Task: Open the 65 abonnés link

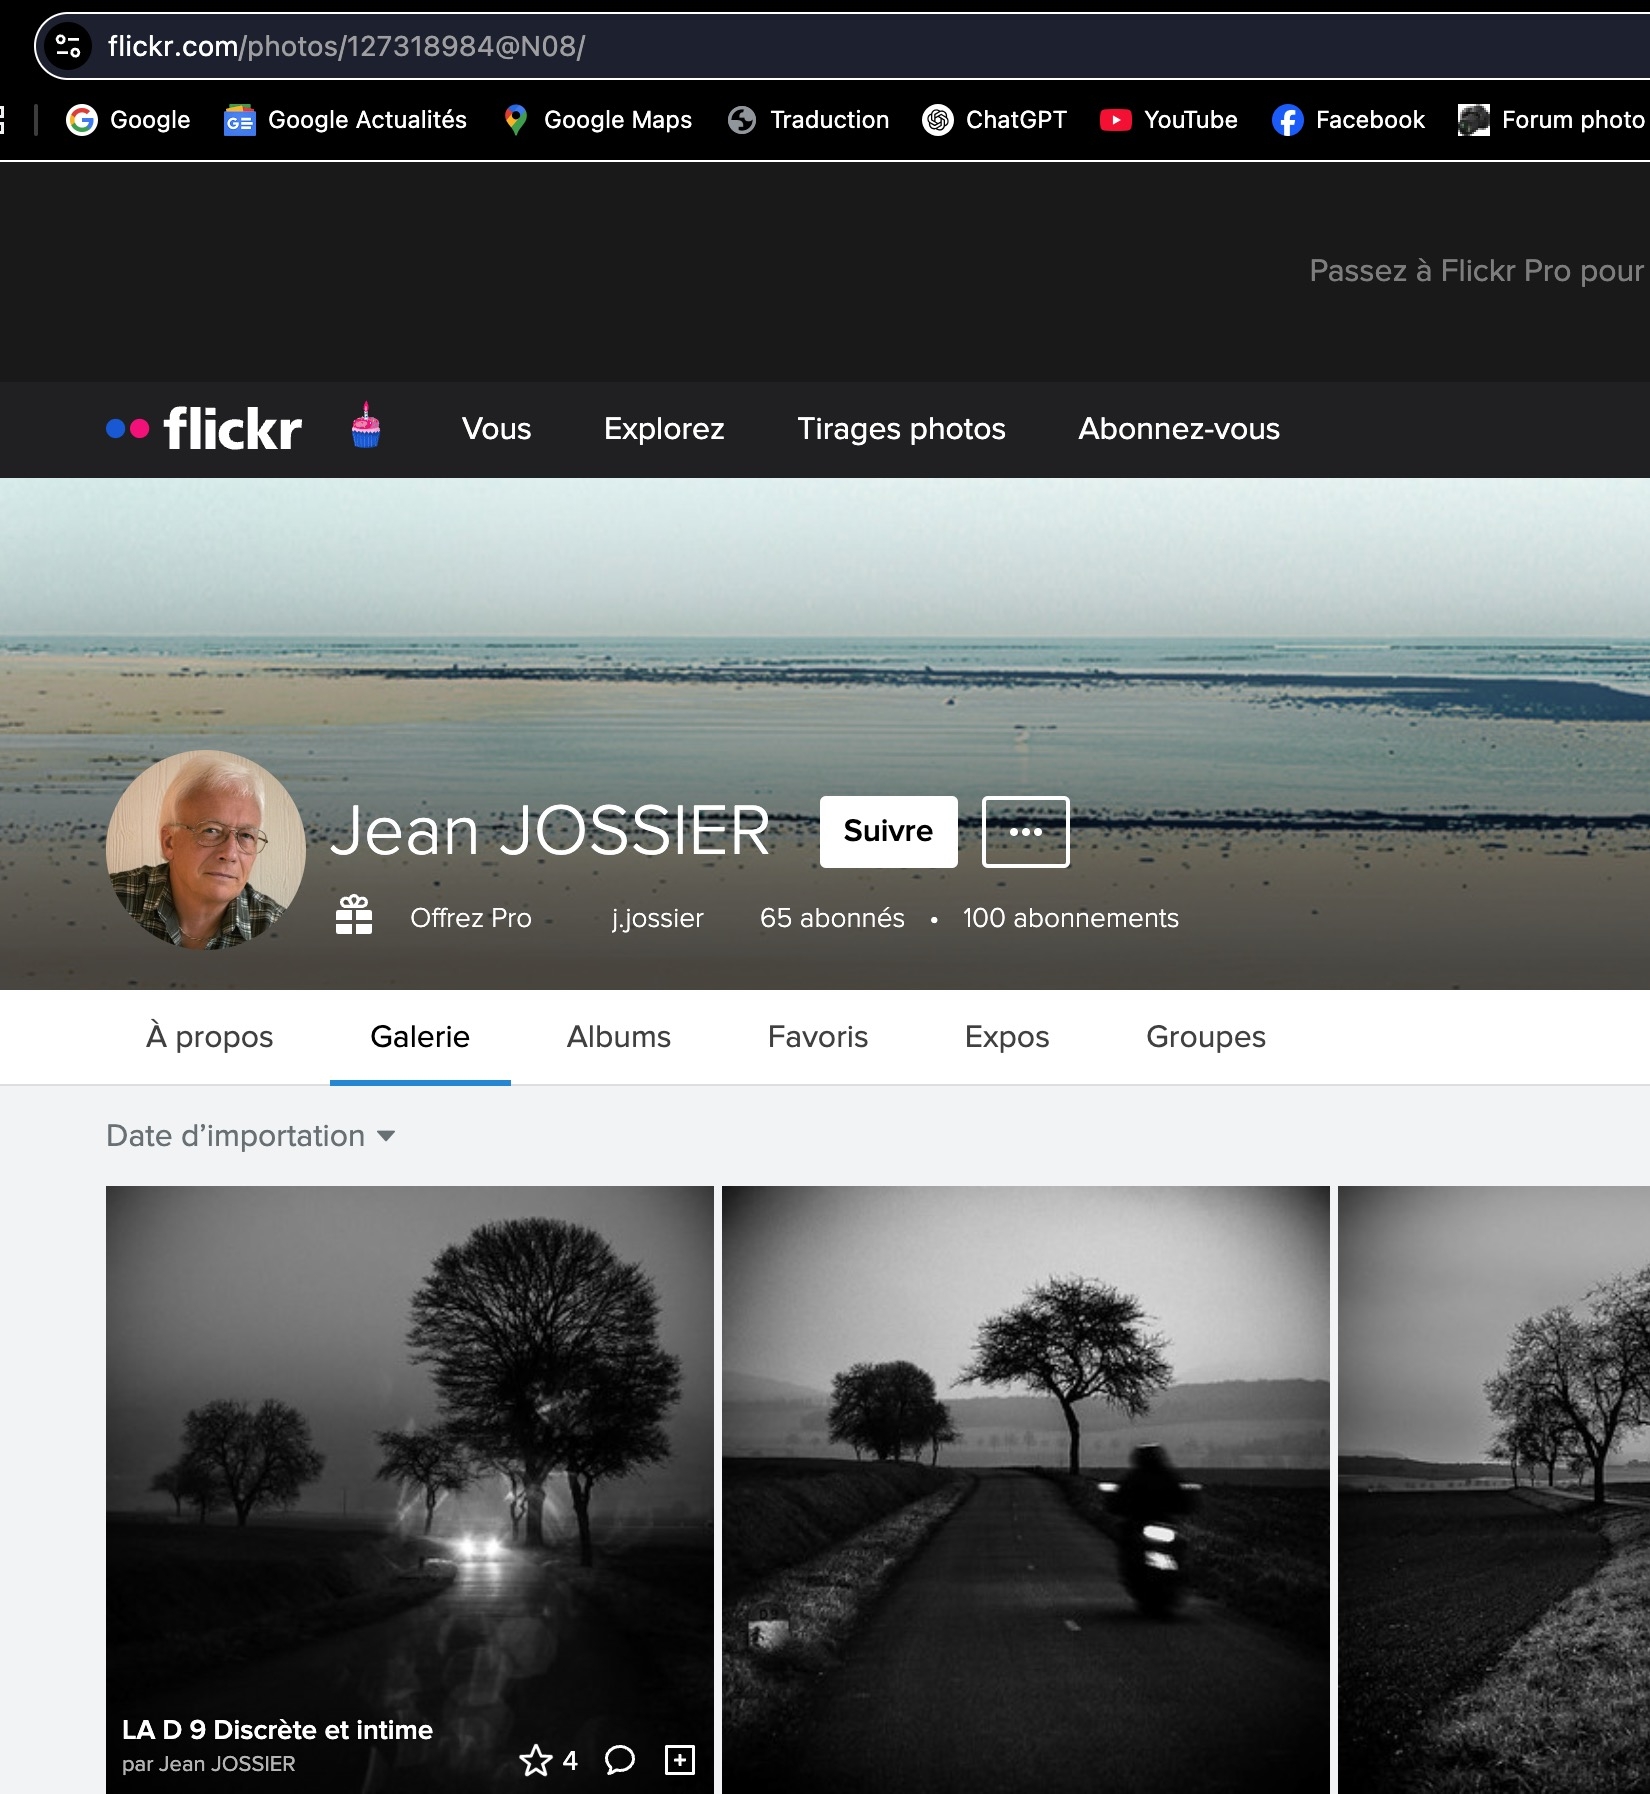Action: pyautogui.click(x=832, y=918)
